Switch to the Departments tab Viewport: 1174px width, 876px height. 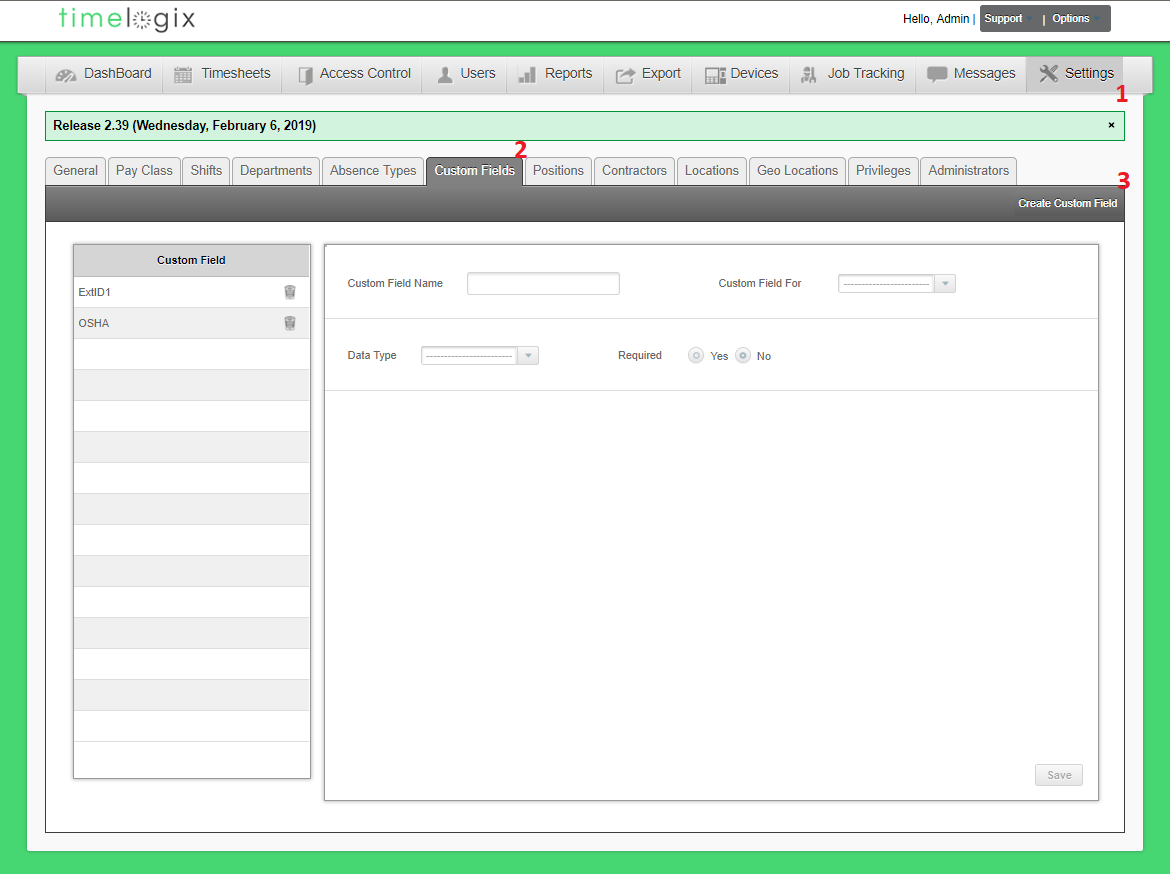[x=276, y=171]
